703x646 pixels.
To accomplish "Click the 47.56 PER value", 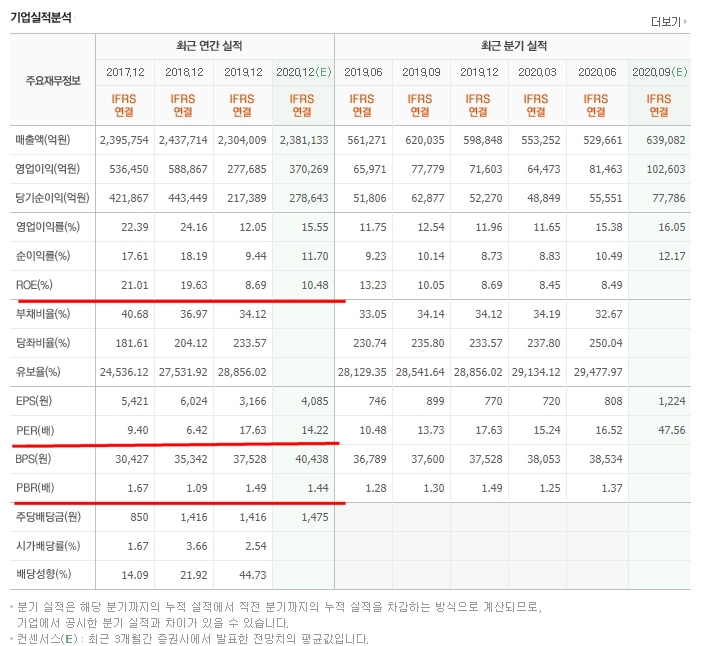I will pyautogui.click(x=672, y=430).
